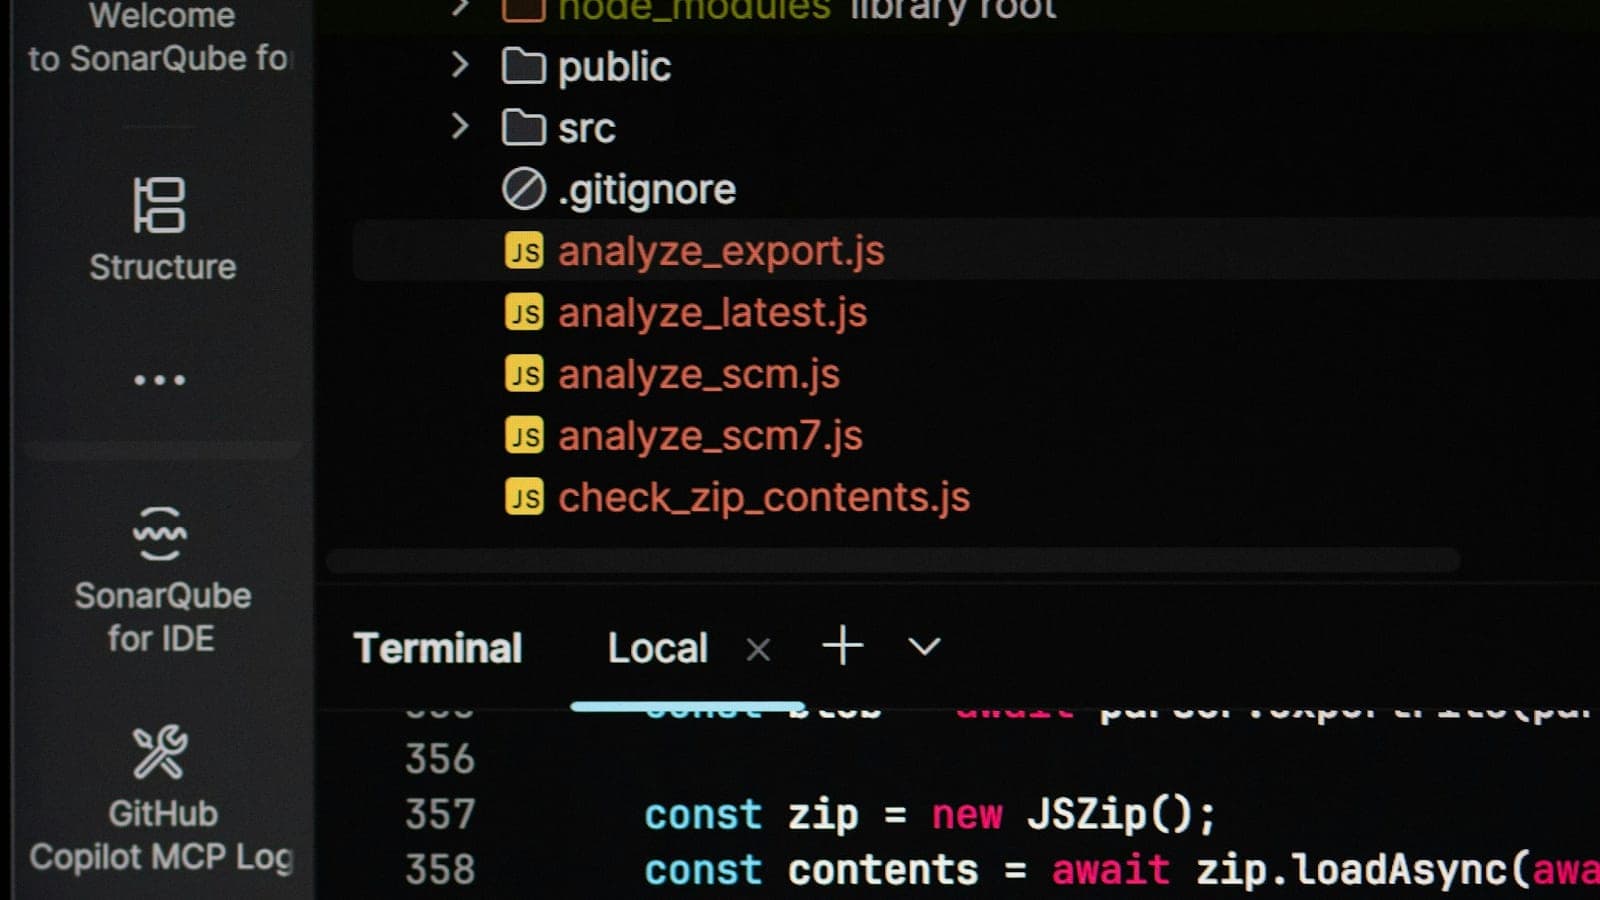Click the src folder icon
This screenshot has height=900, width=1600.
[x=523, y=128]
